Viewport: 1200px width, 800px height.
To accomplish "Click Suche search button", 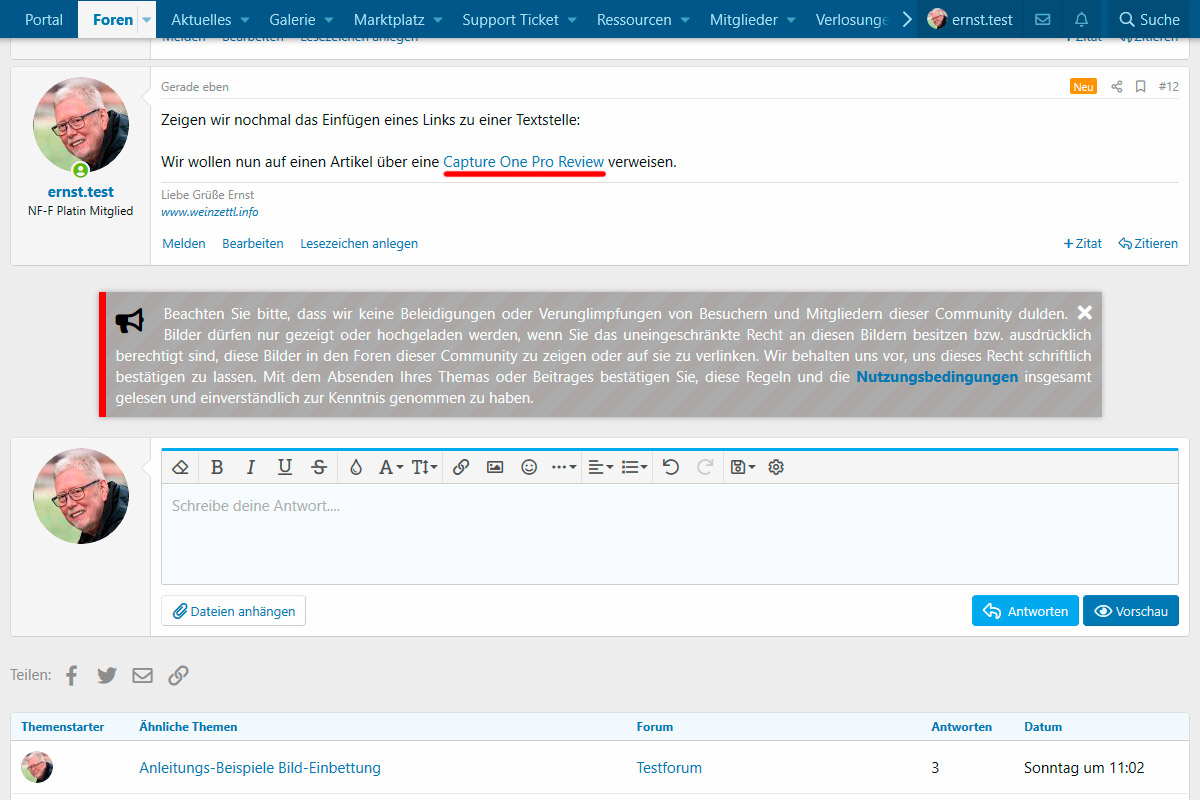I will 1149,19.
